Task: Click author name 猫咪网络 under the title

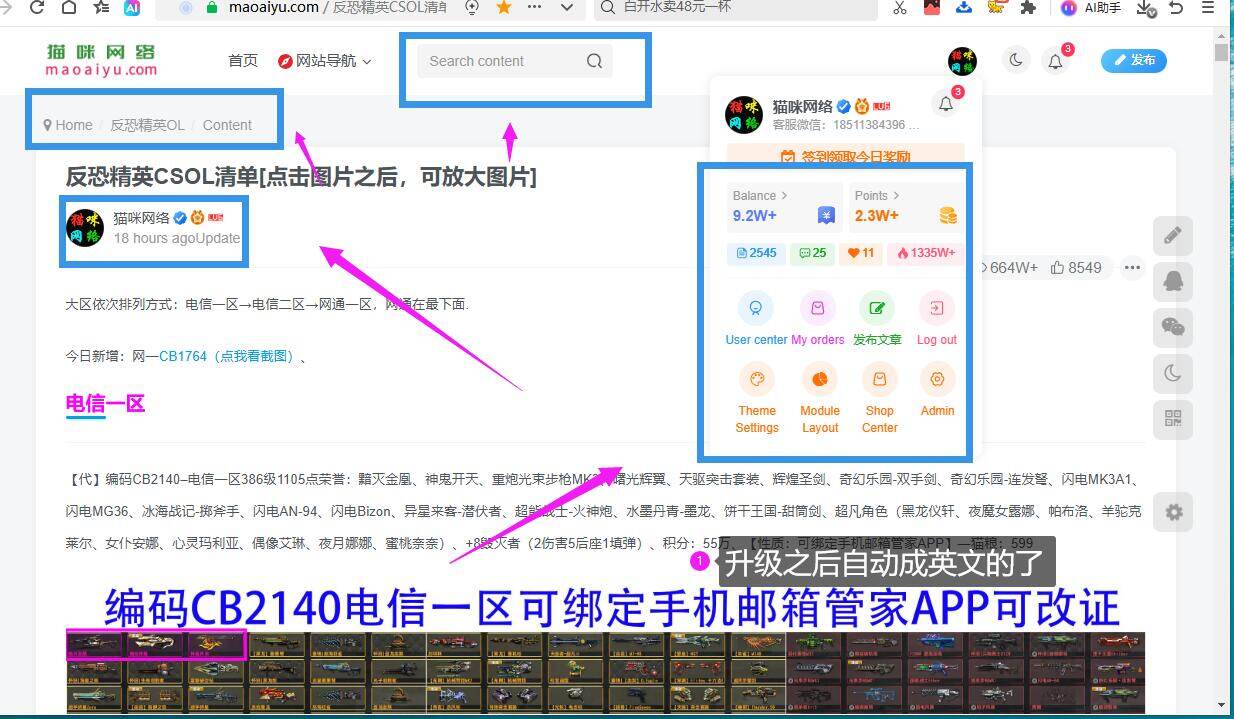Action: point(141,217)
